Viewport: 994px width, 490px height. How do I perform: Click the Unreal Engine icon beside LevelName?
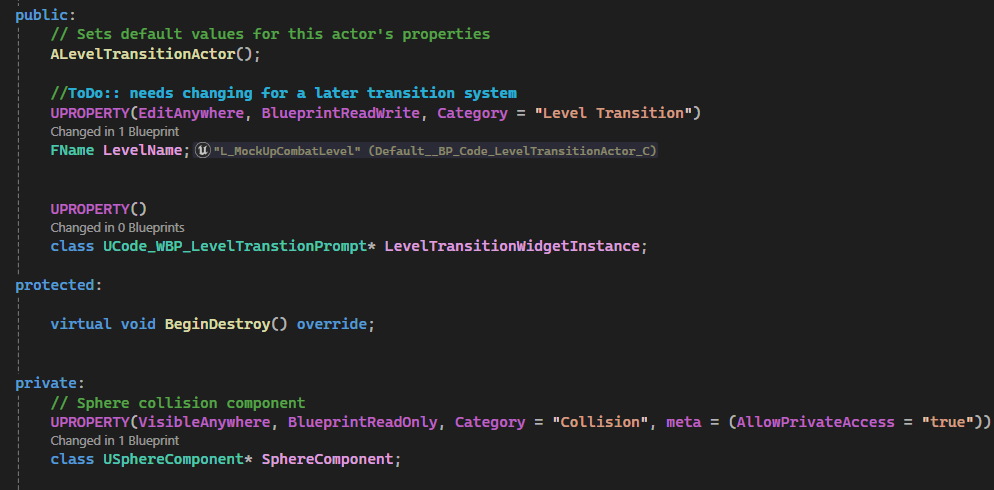pyautogui.click(x=203, y=150)
